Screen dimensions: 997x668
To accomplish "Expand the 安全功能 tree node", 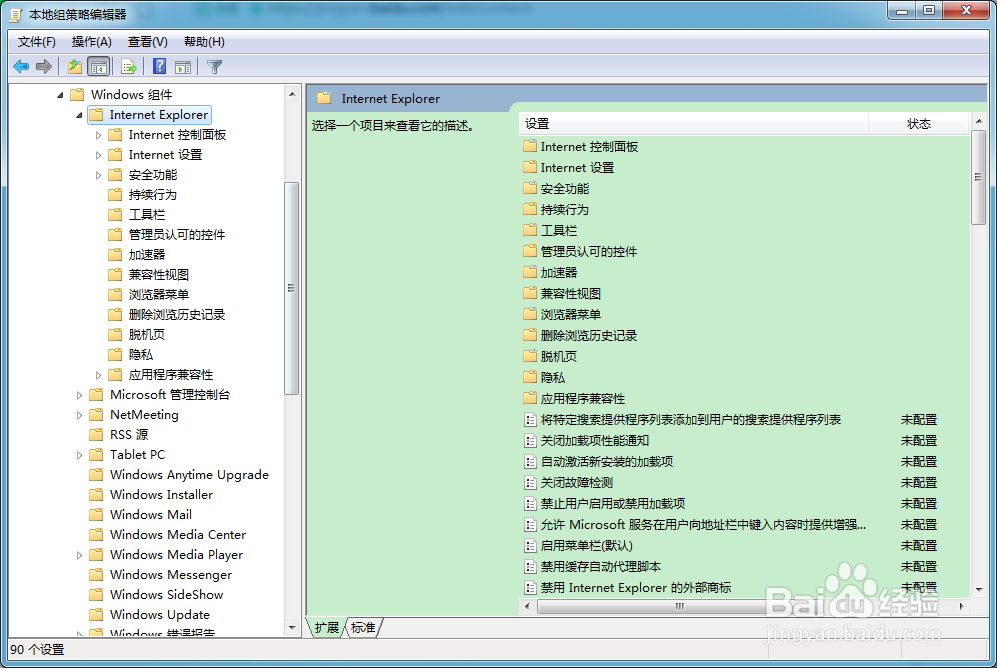I will pos(98,175).
